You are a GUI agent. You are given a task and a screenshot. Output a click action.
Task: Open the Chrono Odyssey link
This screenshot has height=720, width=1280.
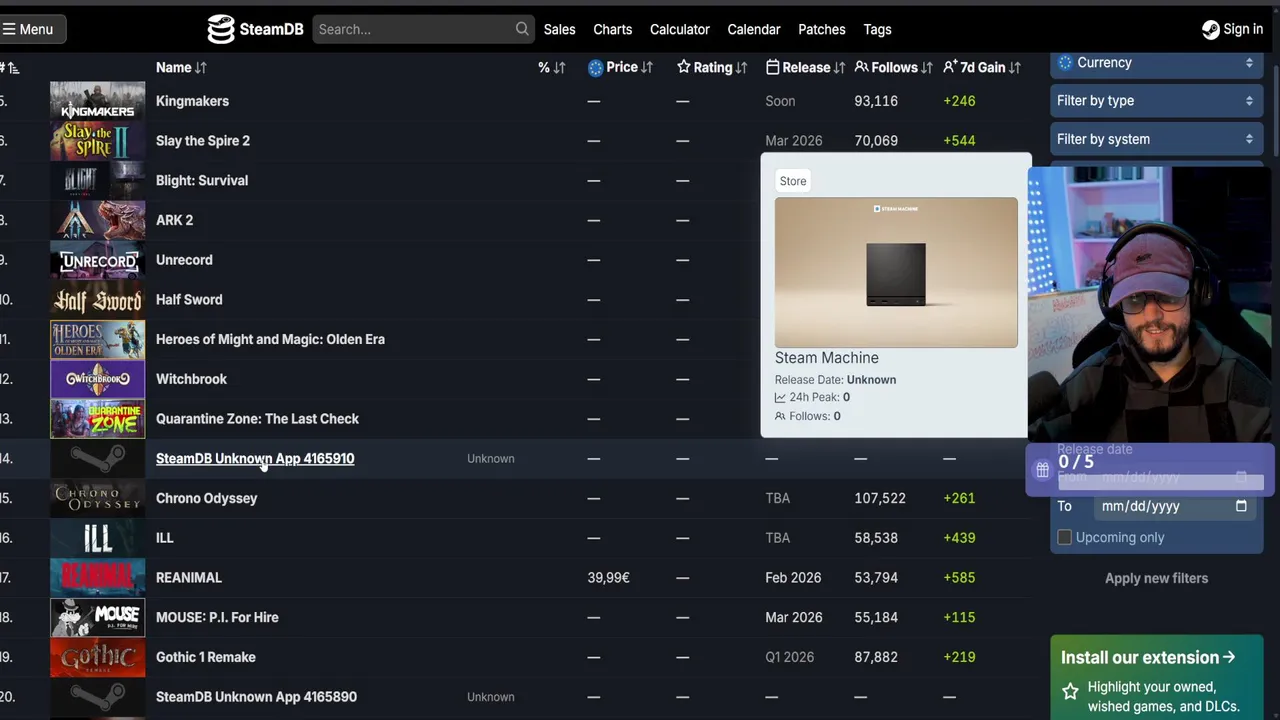206,498
